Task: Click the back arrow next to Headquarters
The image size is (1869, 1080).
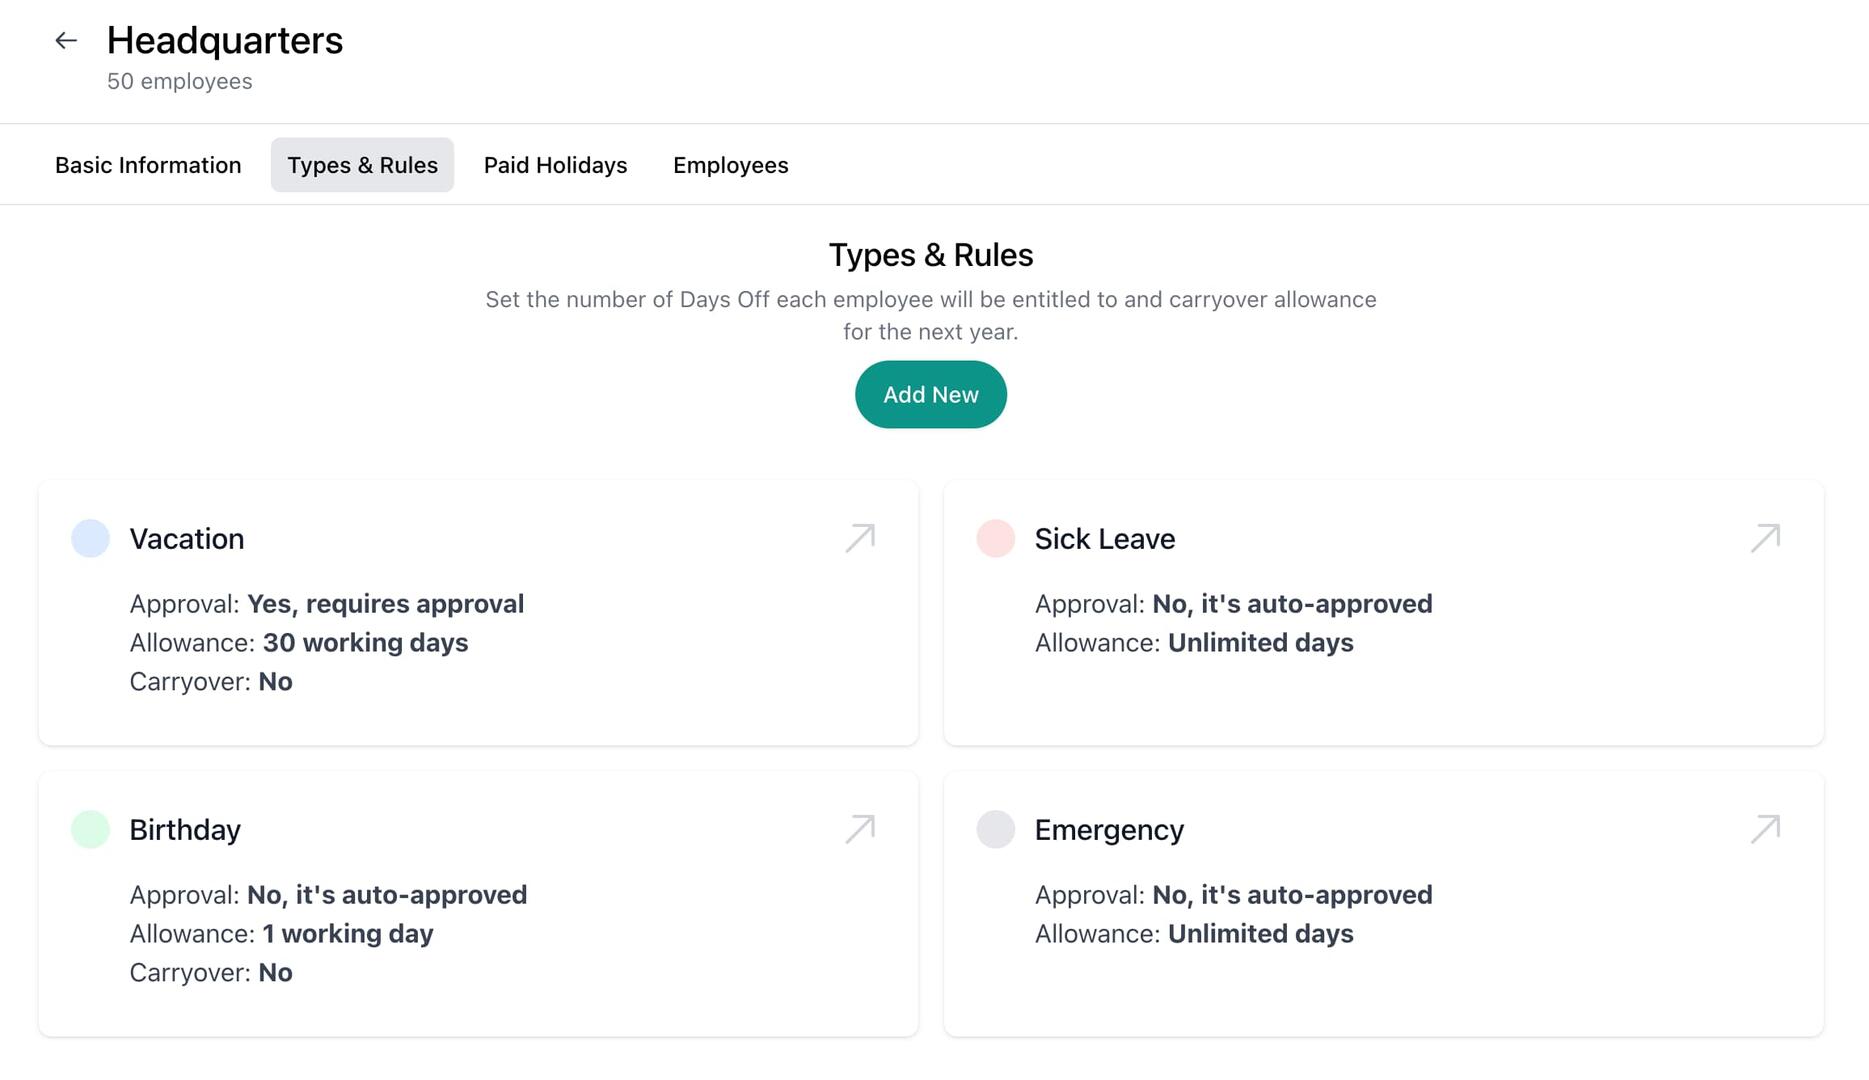Action: pyautogui.click(x=66, y=41)
